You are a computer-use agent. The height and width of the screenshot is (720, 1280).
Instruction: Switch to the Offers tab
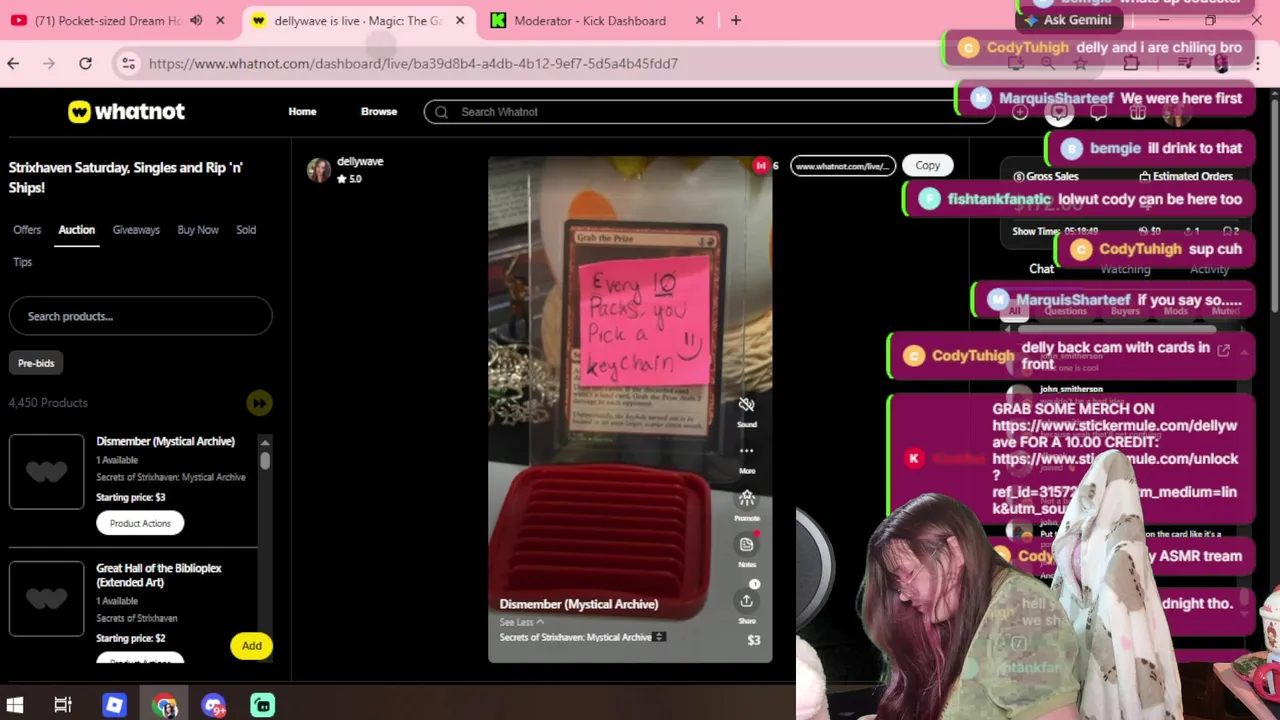click(27, 230)
